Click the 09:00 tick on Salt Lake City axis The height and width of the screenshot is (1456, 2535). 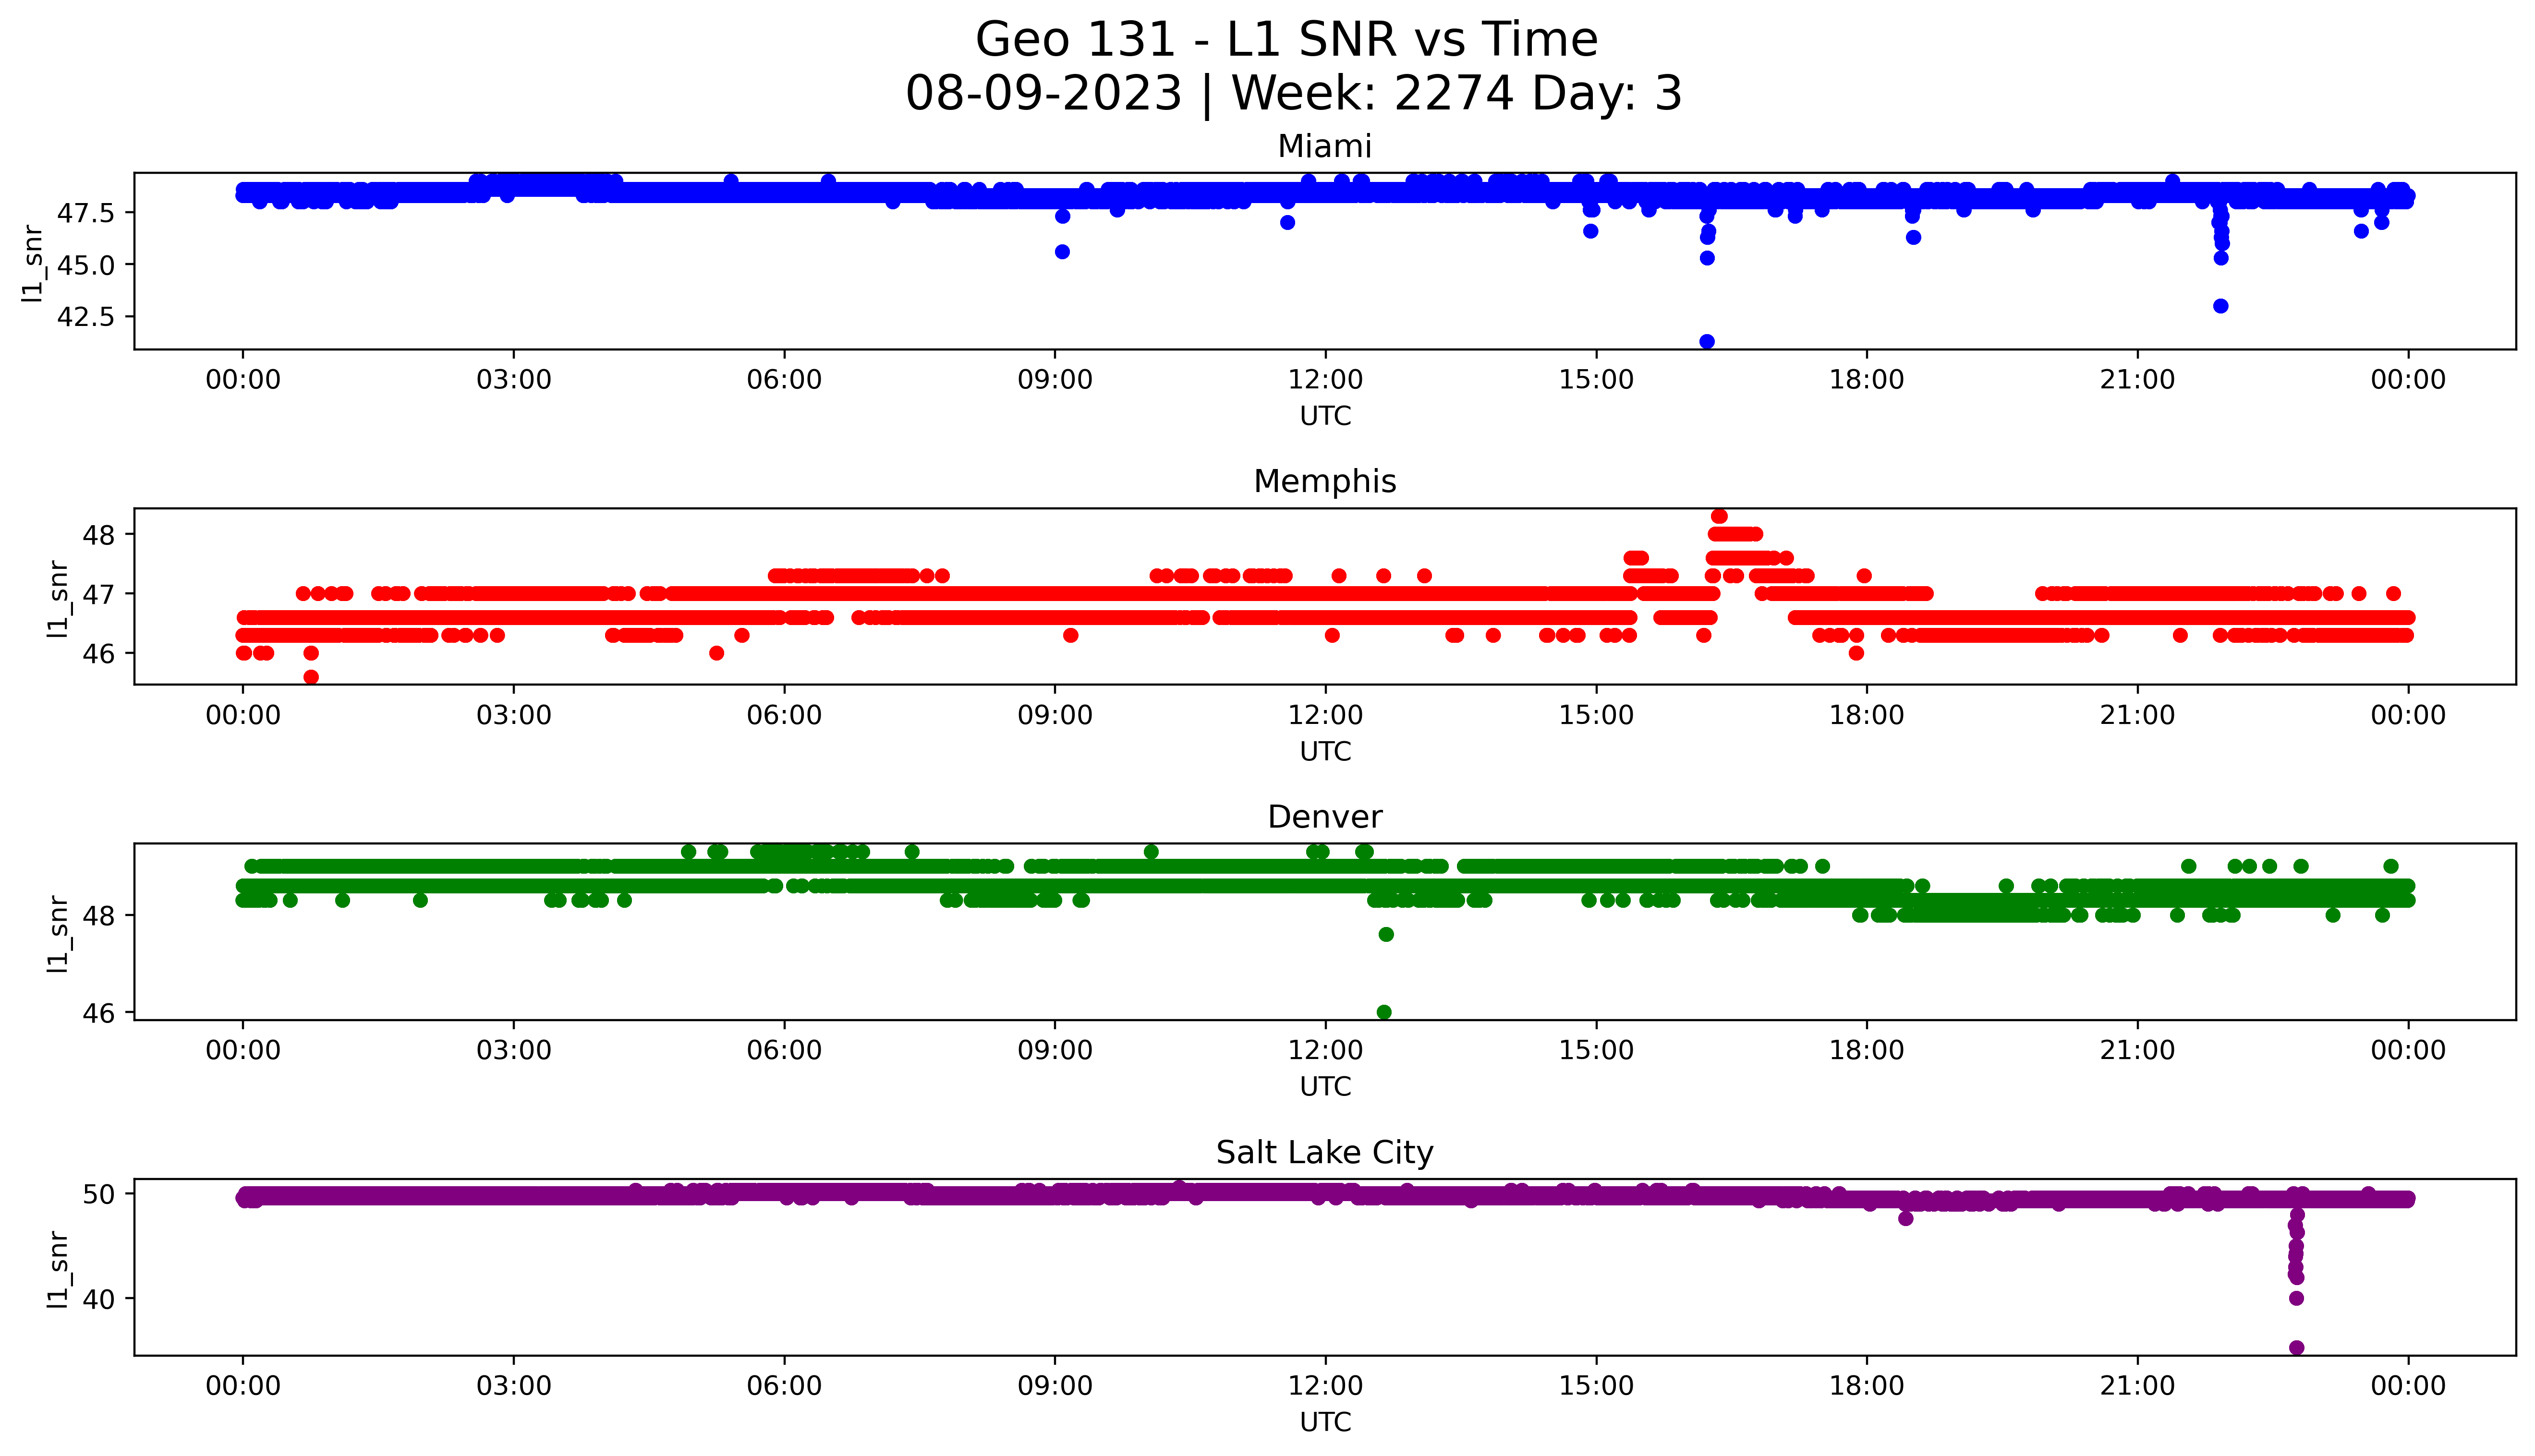[1055, 1387]
